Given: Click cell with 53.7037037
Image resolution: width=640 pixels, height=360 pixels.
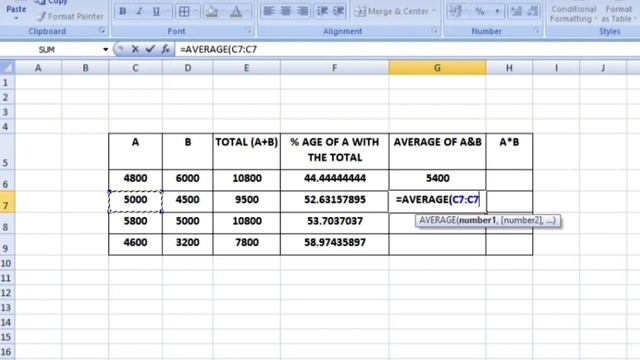Looking at the screenshot, I should coord(335,223).
